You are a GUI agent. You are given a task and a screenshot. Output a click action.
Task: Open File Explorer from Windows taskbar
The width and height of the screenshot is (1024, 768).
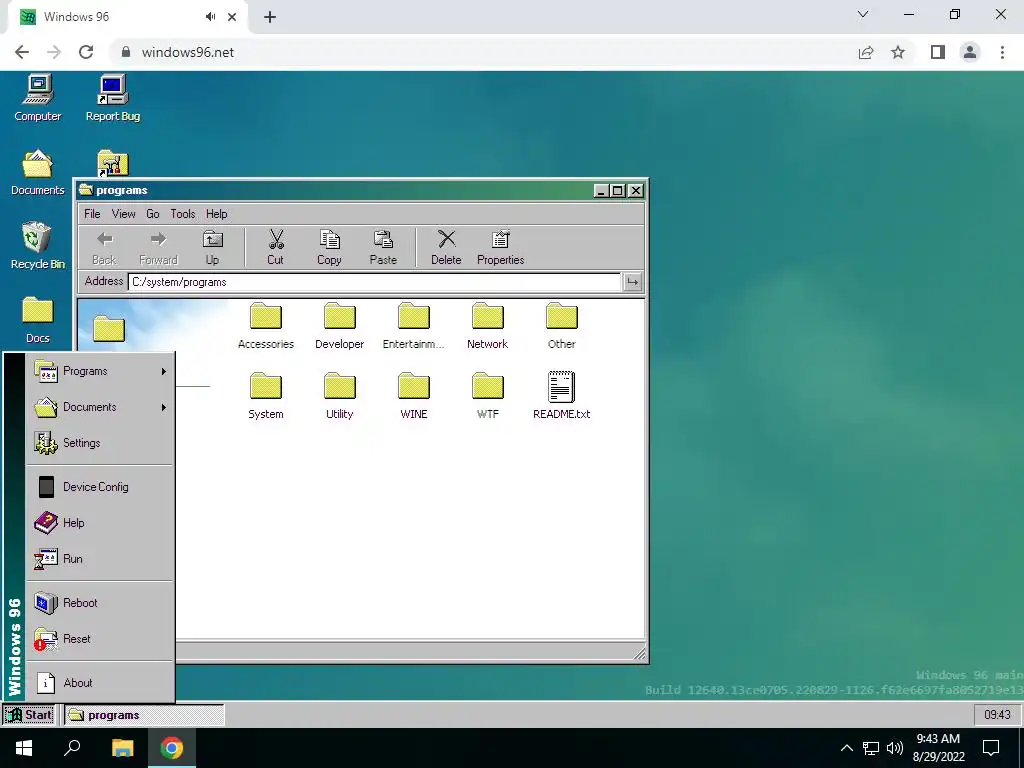[x=122, y=748]
